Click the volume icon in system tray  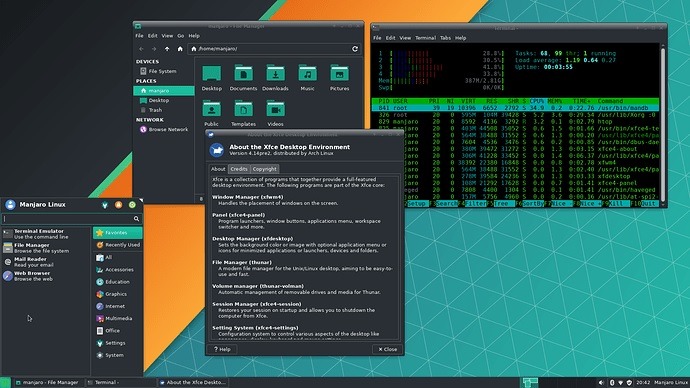tap(601, 383)
